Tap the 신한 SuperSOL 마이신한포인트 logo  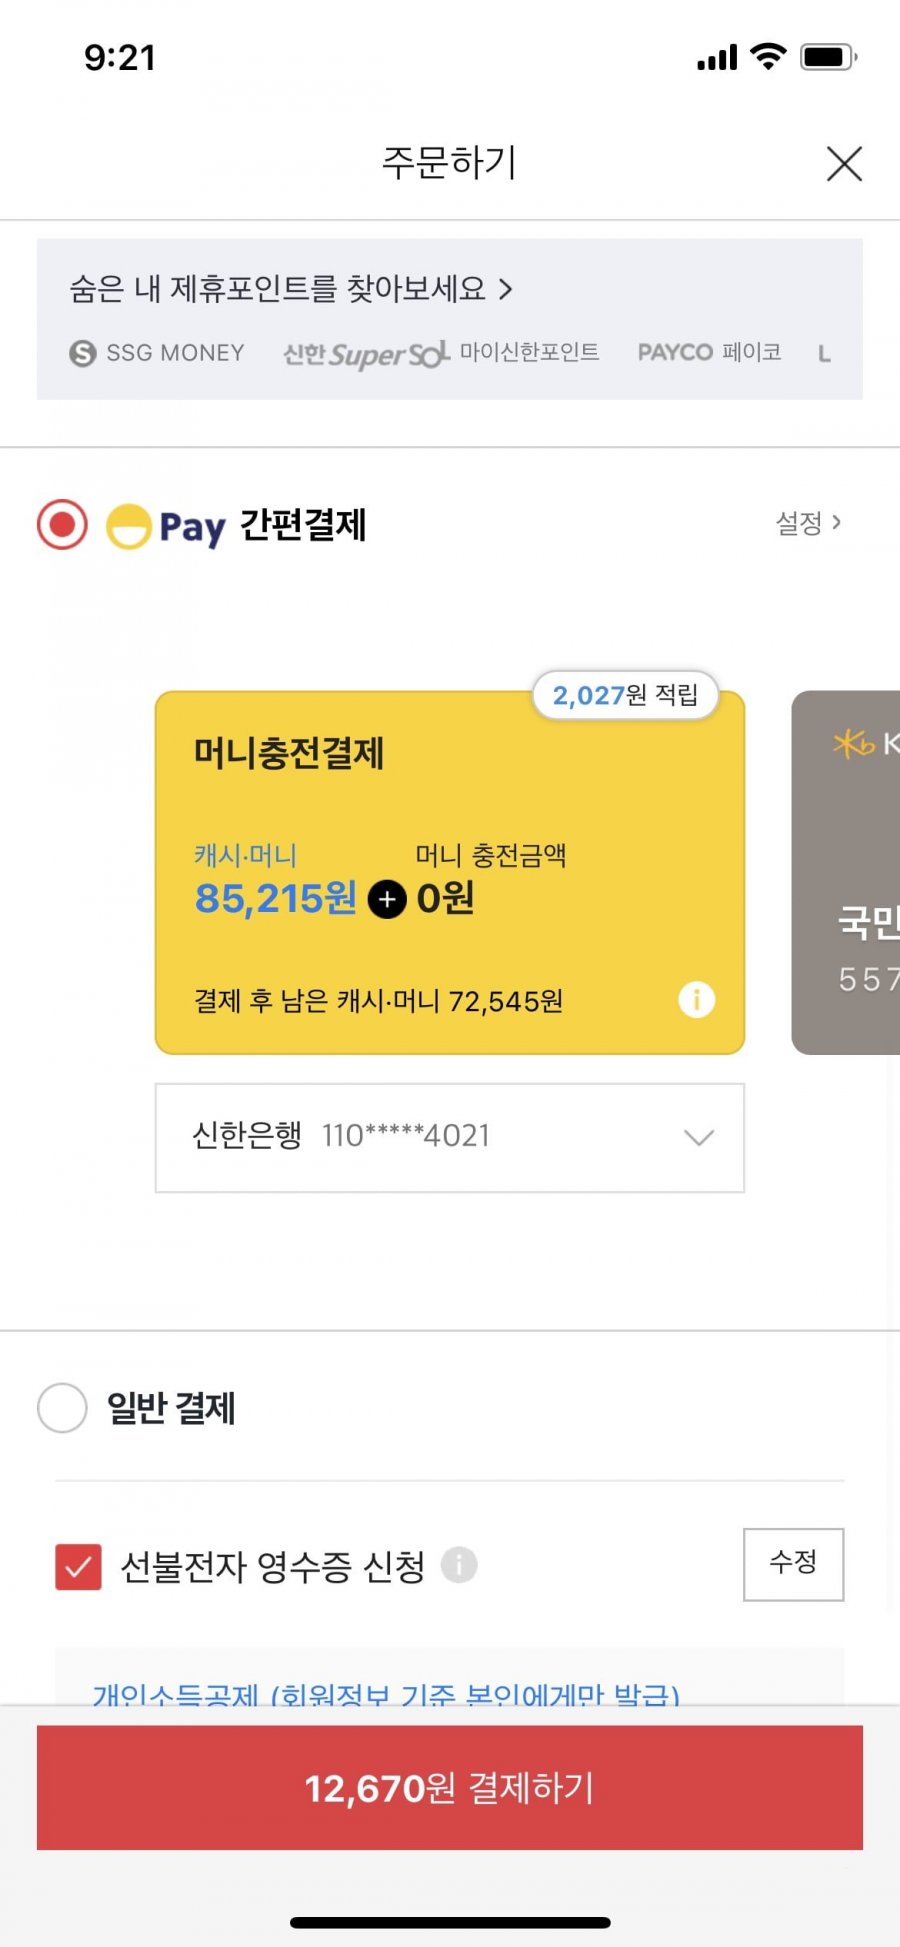[x=441, y=353]
